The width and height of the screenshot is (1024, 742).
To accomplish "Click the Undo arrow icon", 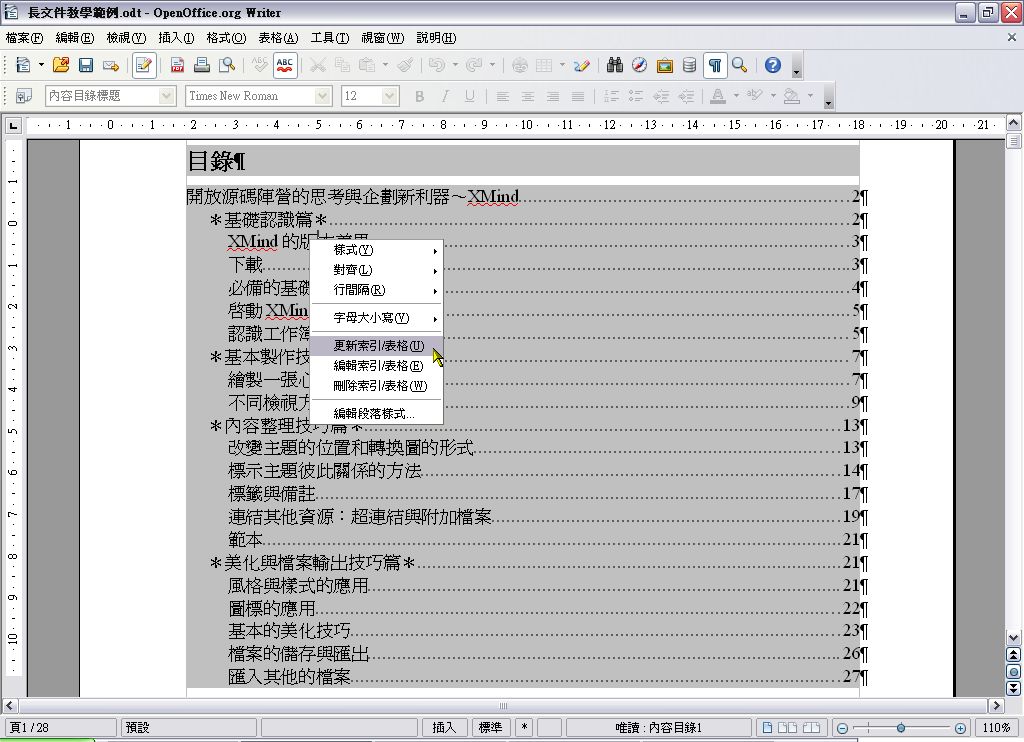I will [x=437, y=65].
